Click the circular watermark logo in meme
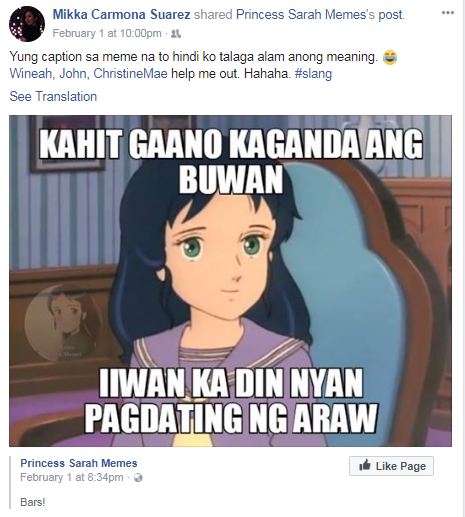The image size is (465, 517). [62, 323]
